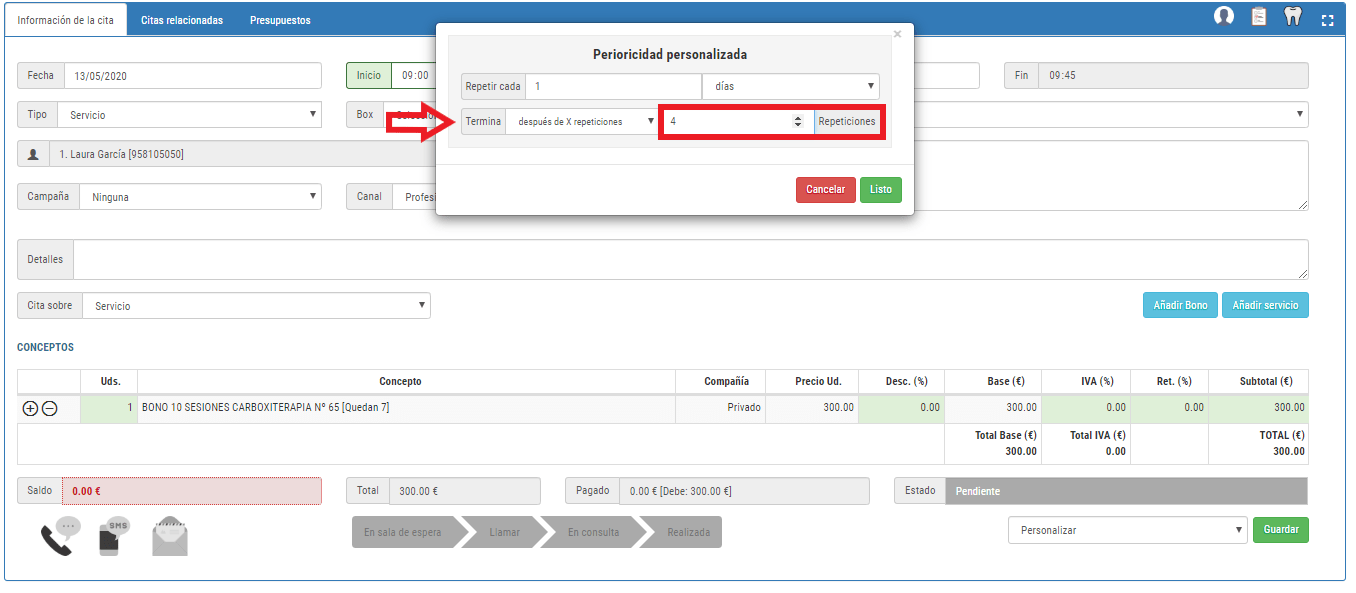This screenshot has width=1356, height=593.
Task: Open the patient profile icon
Action: pyautogui.click(x=1224, y=17)
